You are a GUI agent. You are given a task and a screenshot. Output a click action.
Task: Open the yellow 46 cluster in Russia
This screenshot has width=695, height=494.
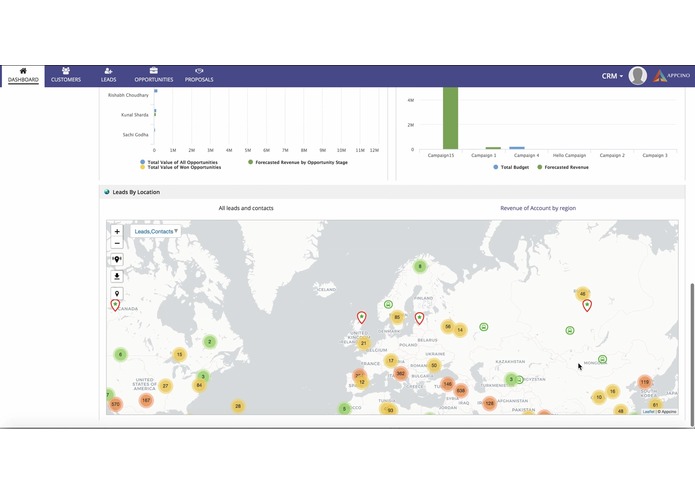[x=582, y=293]
